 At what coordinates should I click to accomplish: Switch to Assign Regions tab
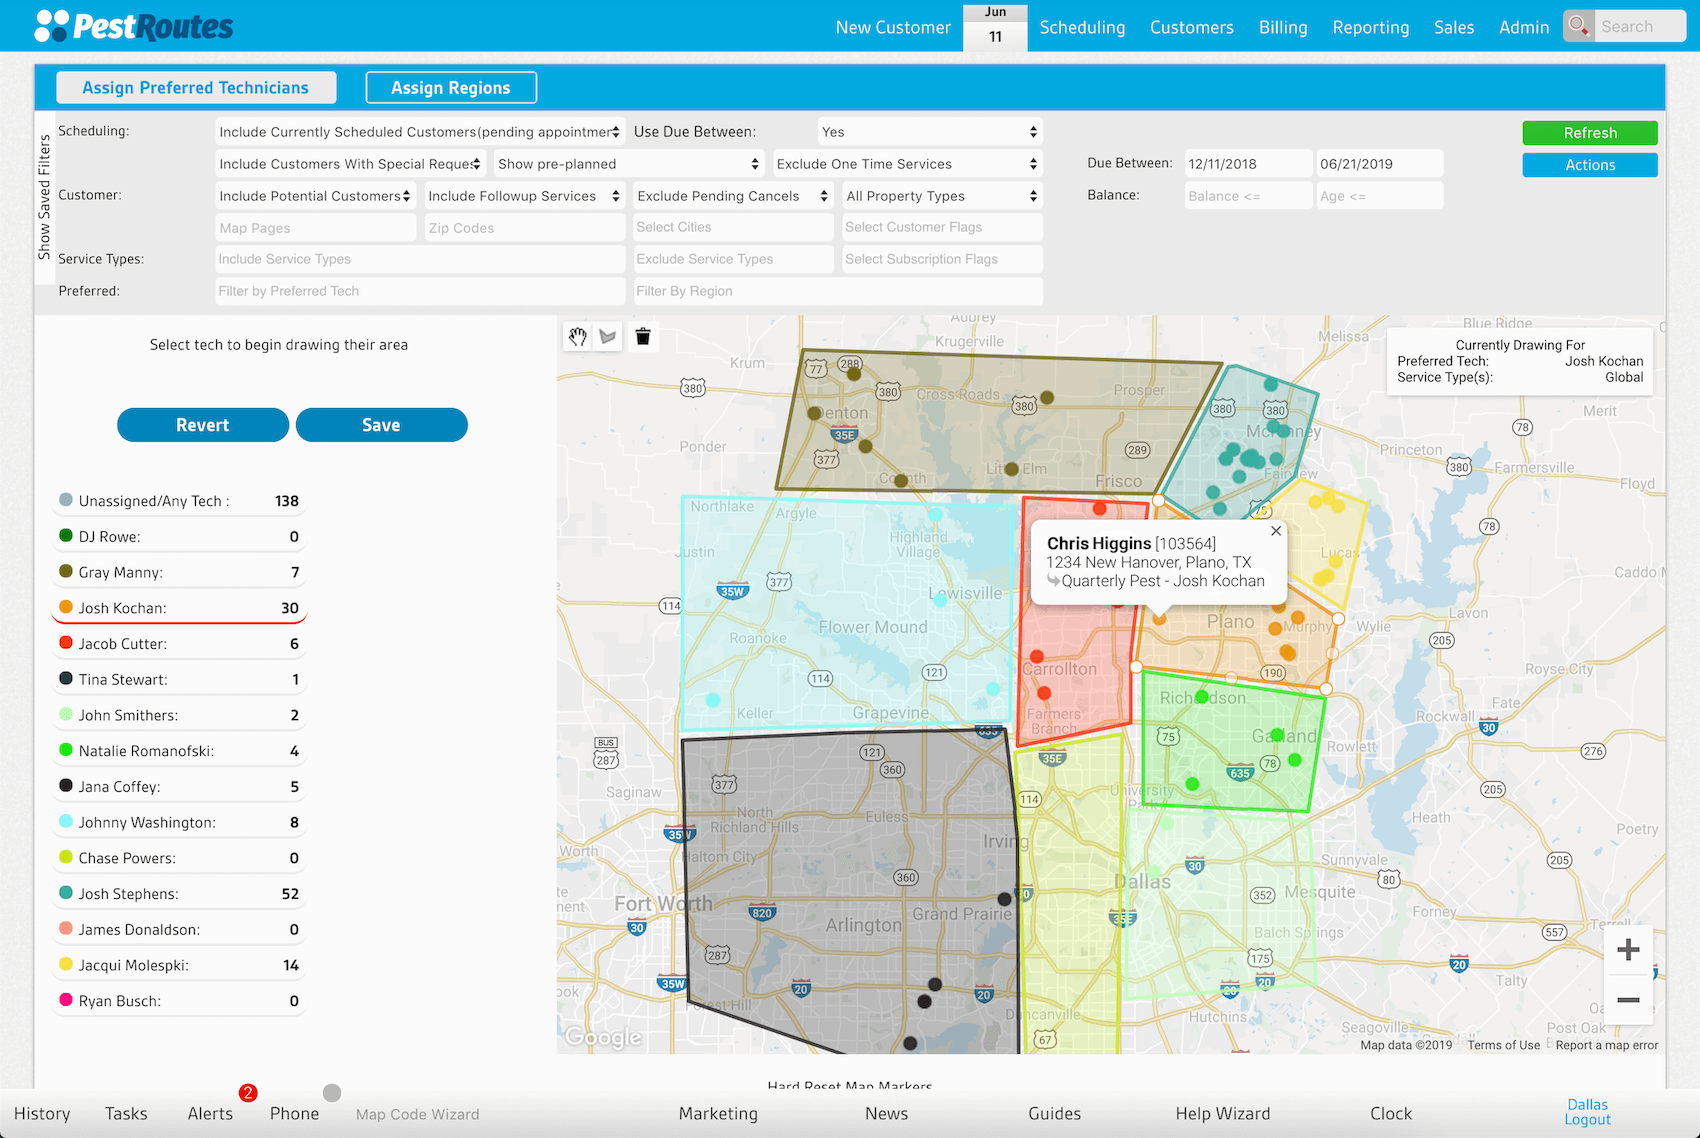pyautogui.click(x=451, y=88)
